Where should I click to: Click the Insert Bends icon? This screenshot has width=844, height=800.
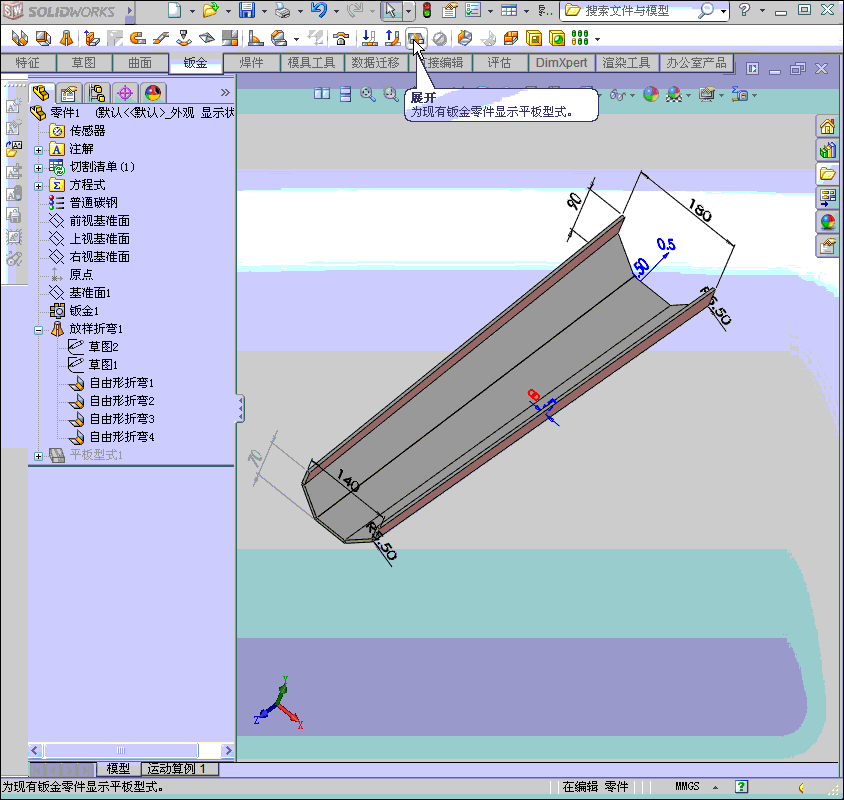[x=464, y=38]
